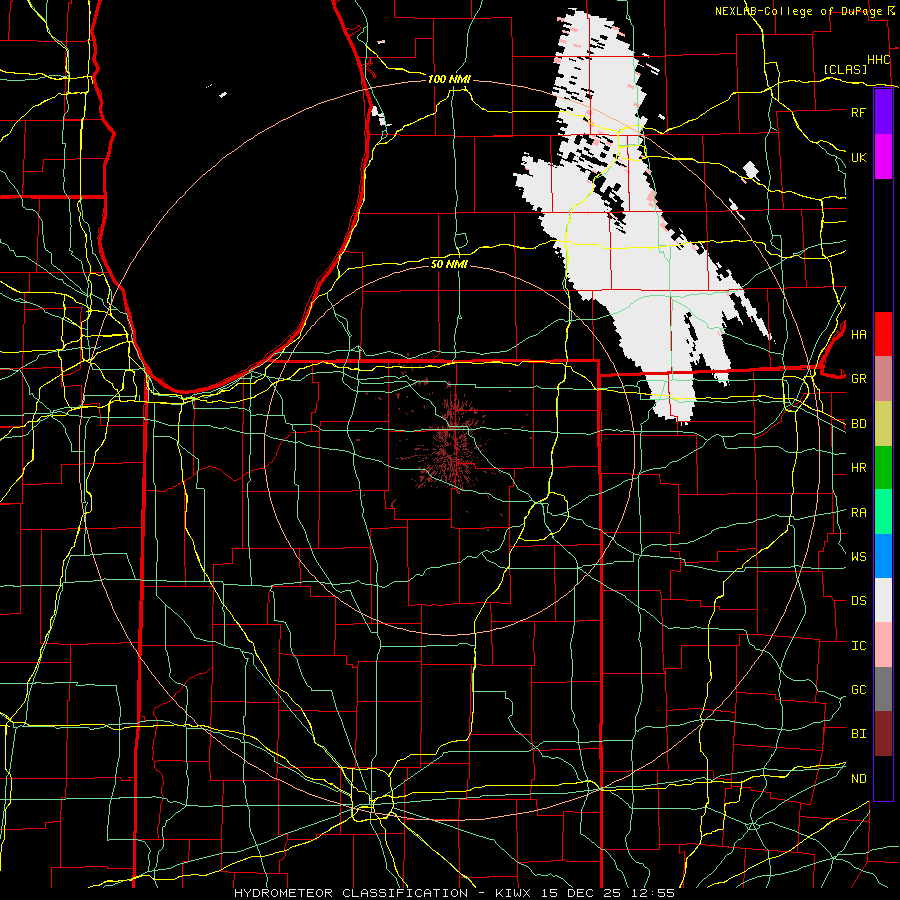Click the red HA hail legend swatch
Viewport: 900px width, 900px height.
[x=883, y=334]
